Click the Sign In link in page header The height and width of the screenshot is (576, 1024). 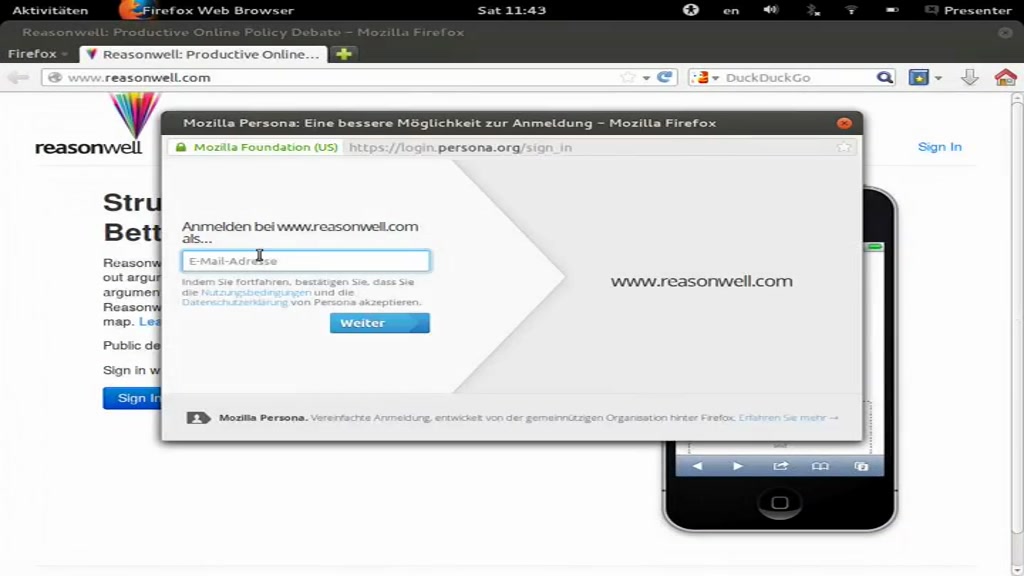[940, 147]
